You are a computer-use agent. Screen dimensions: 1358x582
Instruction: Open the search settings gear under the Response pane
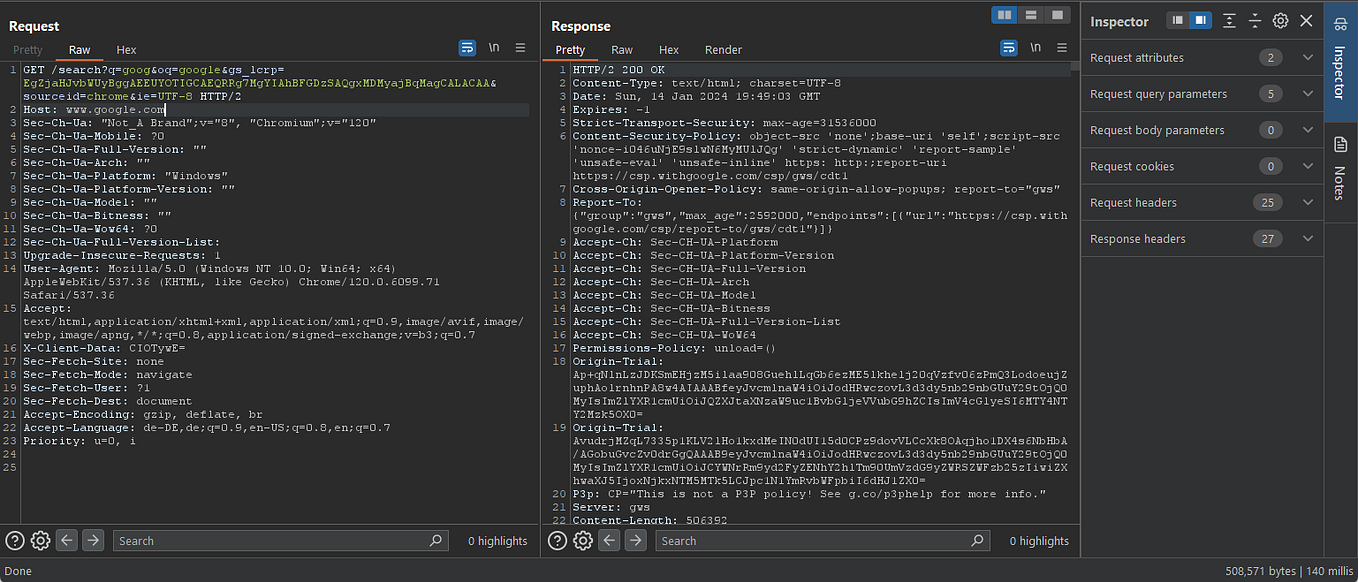coord(582,540)
